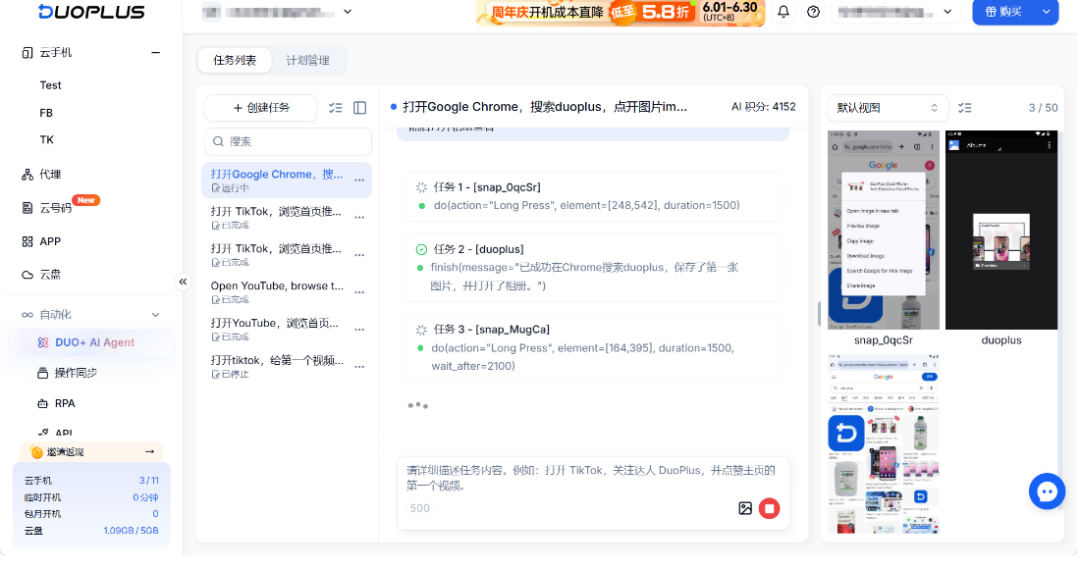Open the duoplus phone thumbnail

coord(1001,230)
